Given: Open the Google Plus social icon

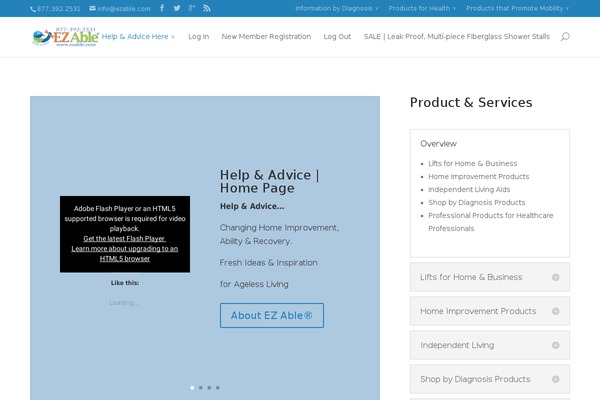Looking at the screenshot, I should point(191,8).
